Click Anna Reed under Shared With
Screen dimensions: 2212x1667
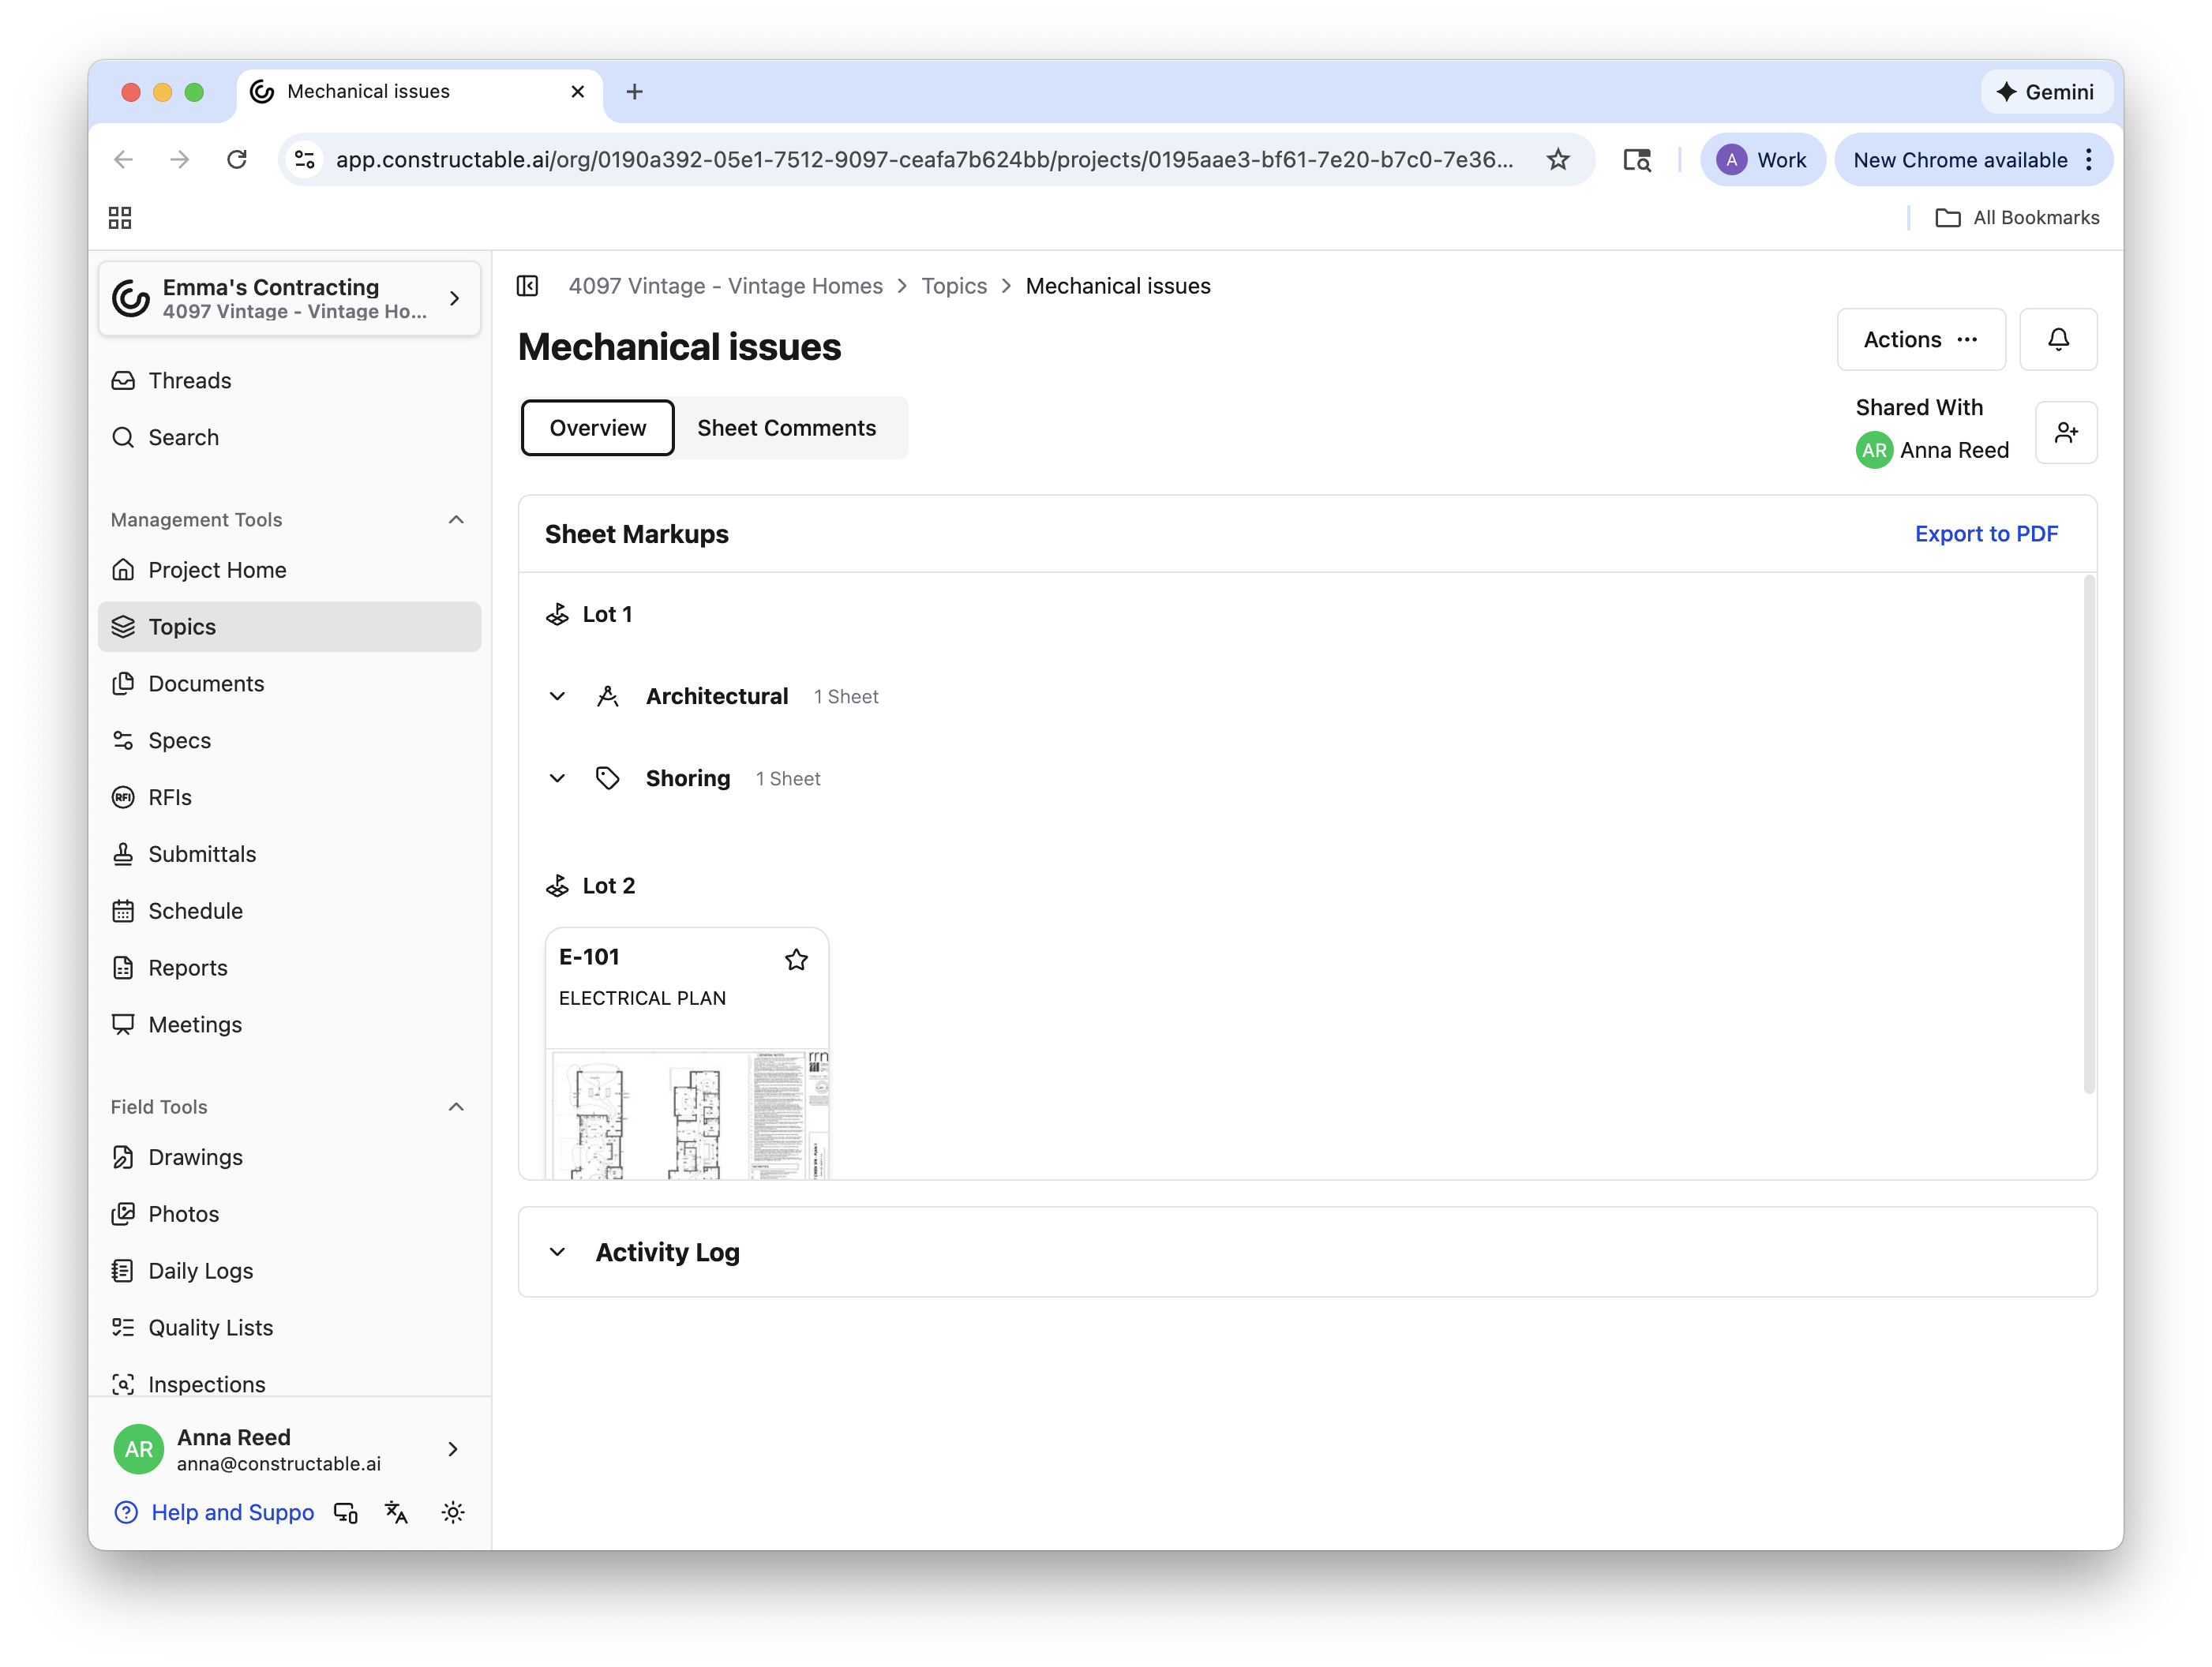pyautogui.click(x=1933, y=450)
